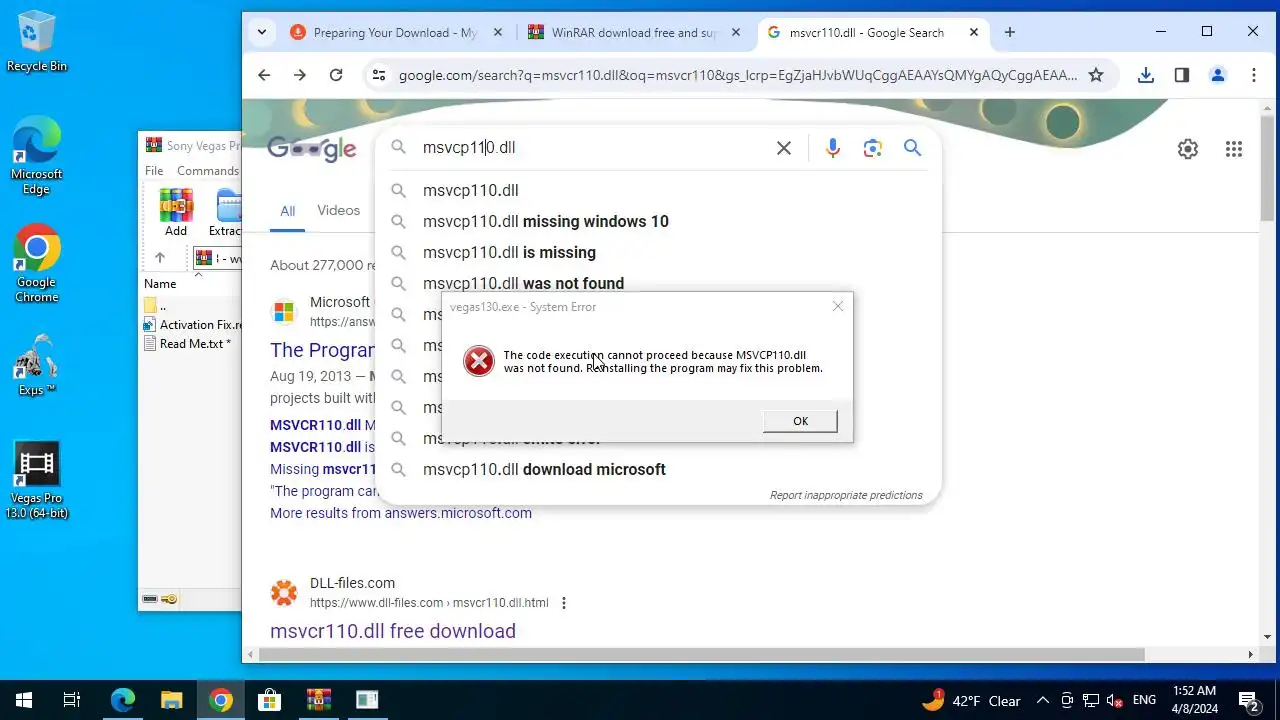Click the WinRAR Add toolbar icon

click(x=176, y=213)
